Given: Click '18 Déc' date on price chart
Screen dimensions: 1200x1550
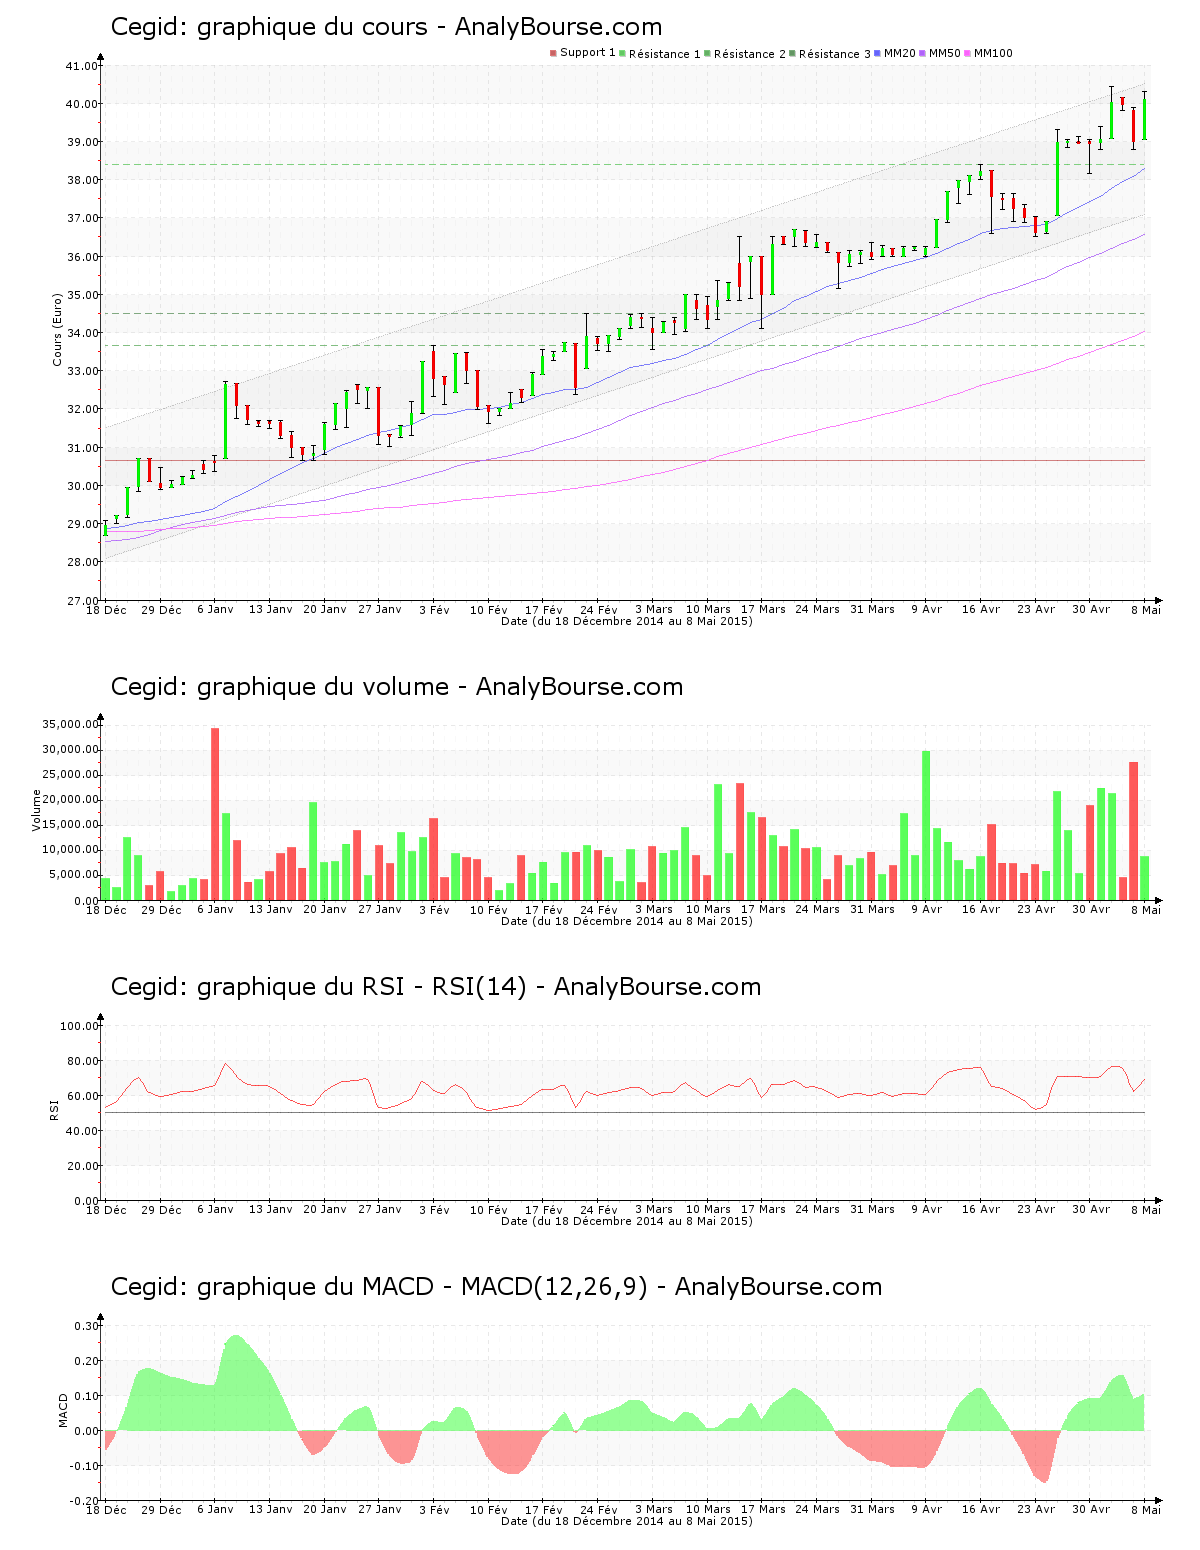Looking at the screenshot, I should pos(106,609).
